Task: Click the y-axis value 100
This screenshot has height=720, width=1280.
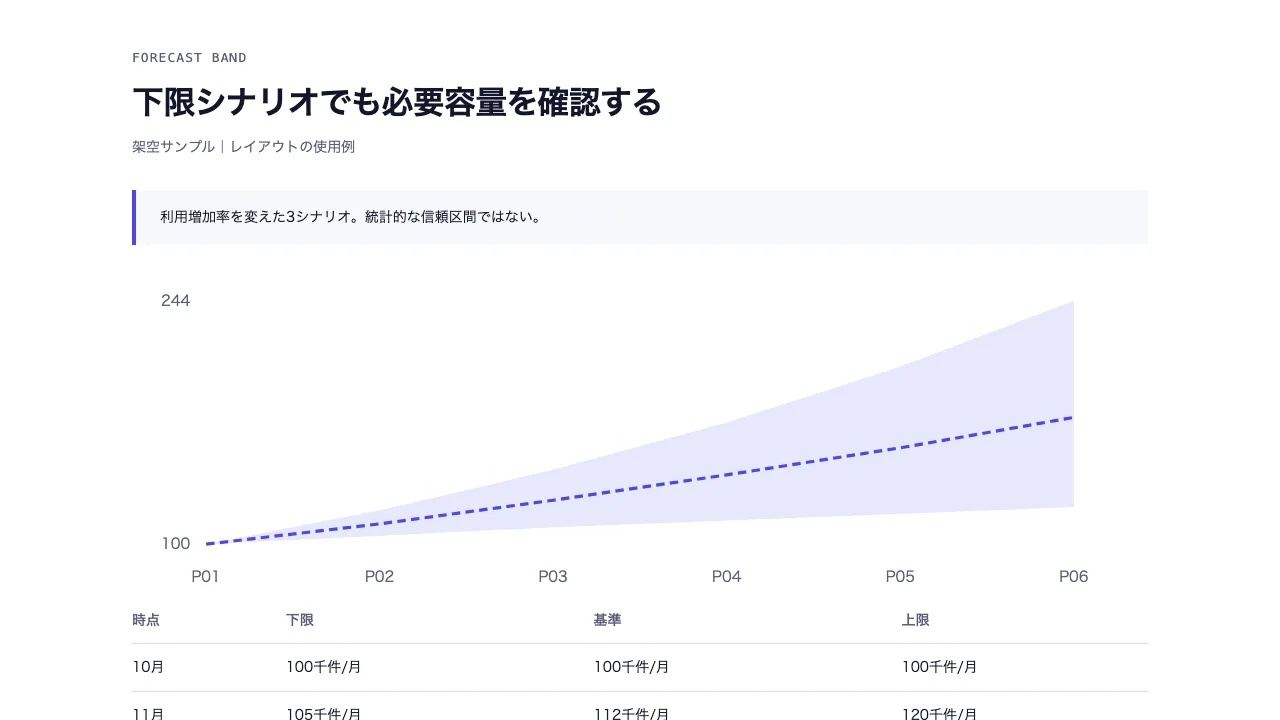Action: click(x=175, y=544)
